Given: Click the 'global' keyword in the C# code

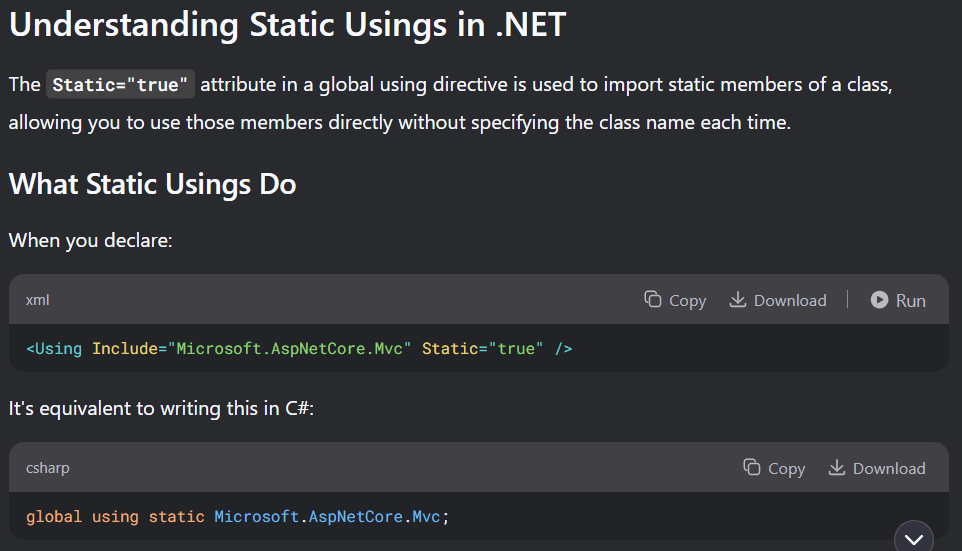Looking at the screenshot, I should pos(54,517).
